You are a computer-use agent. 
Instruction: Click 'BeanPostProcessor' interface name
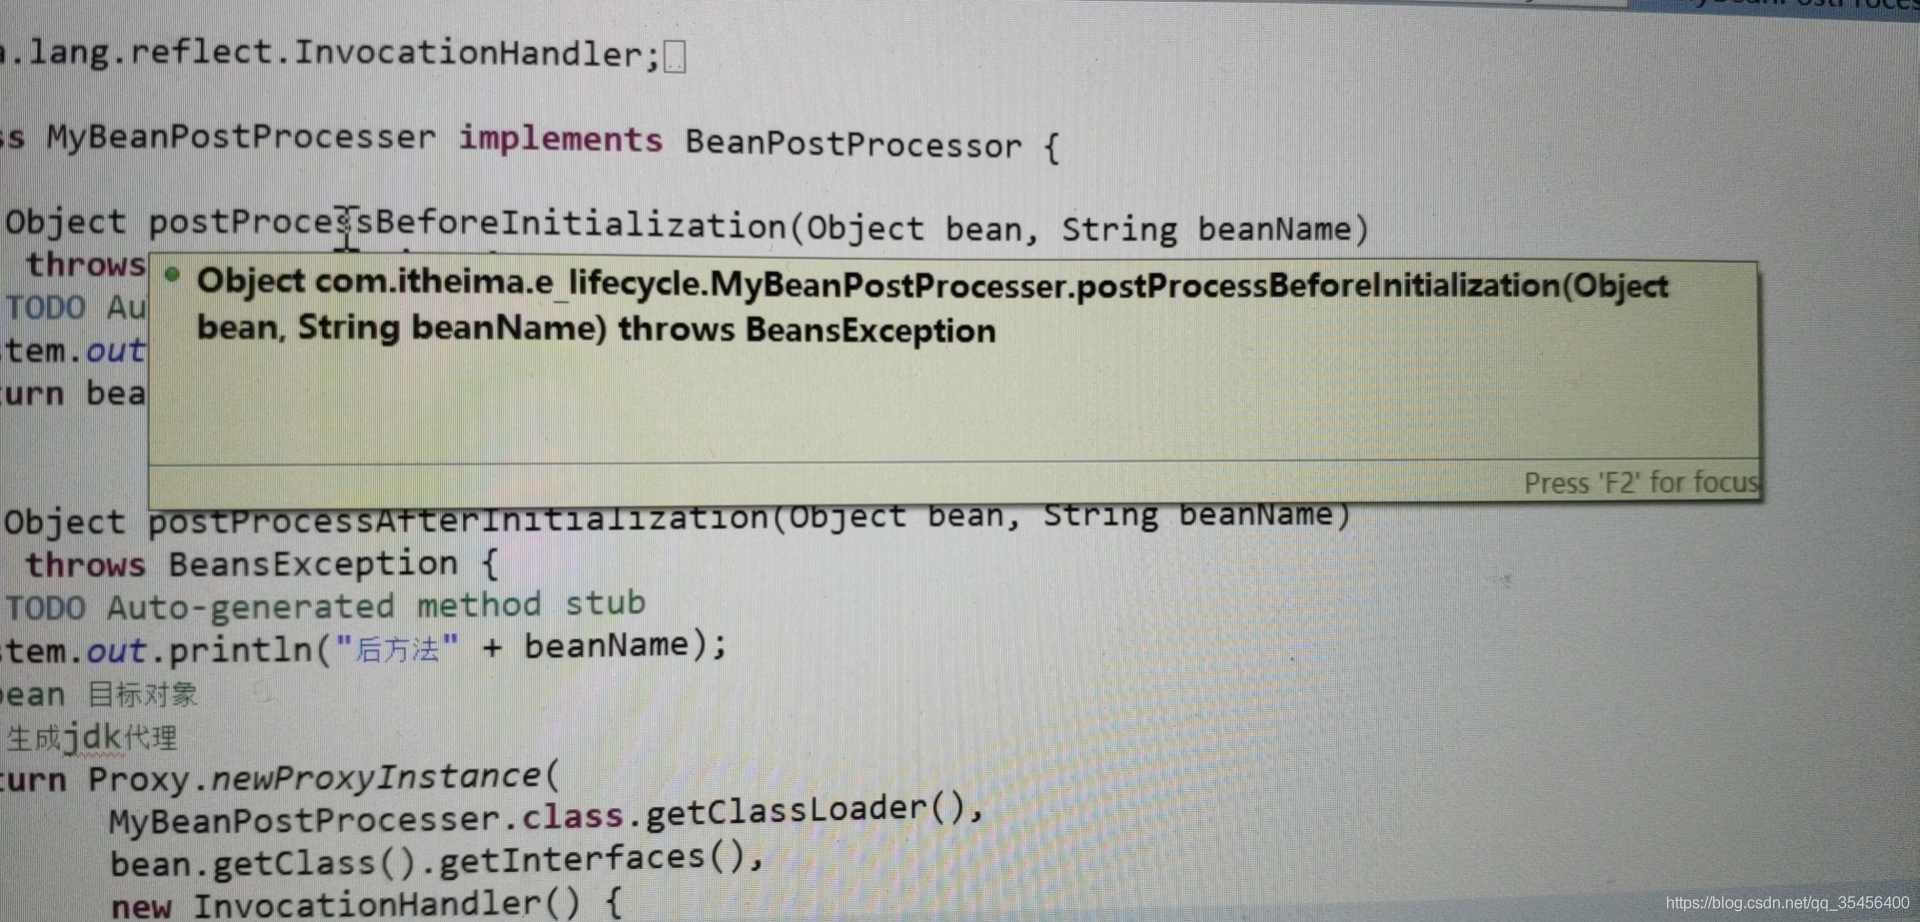(x=853, y=145)
